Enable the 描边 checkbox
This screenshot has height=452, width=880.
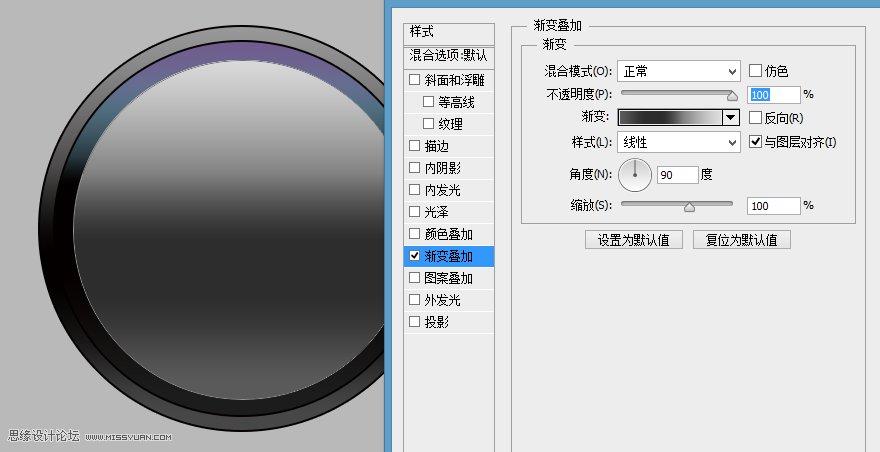414,146
